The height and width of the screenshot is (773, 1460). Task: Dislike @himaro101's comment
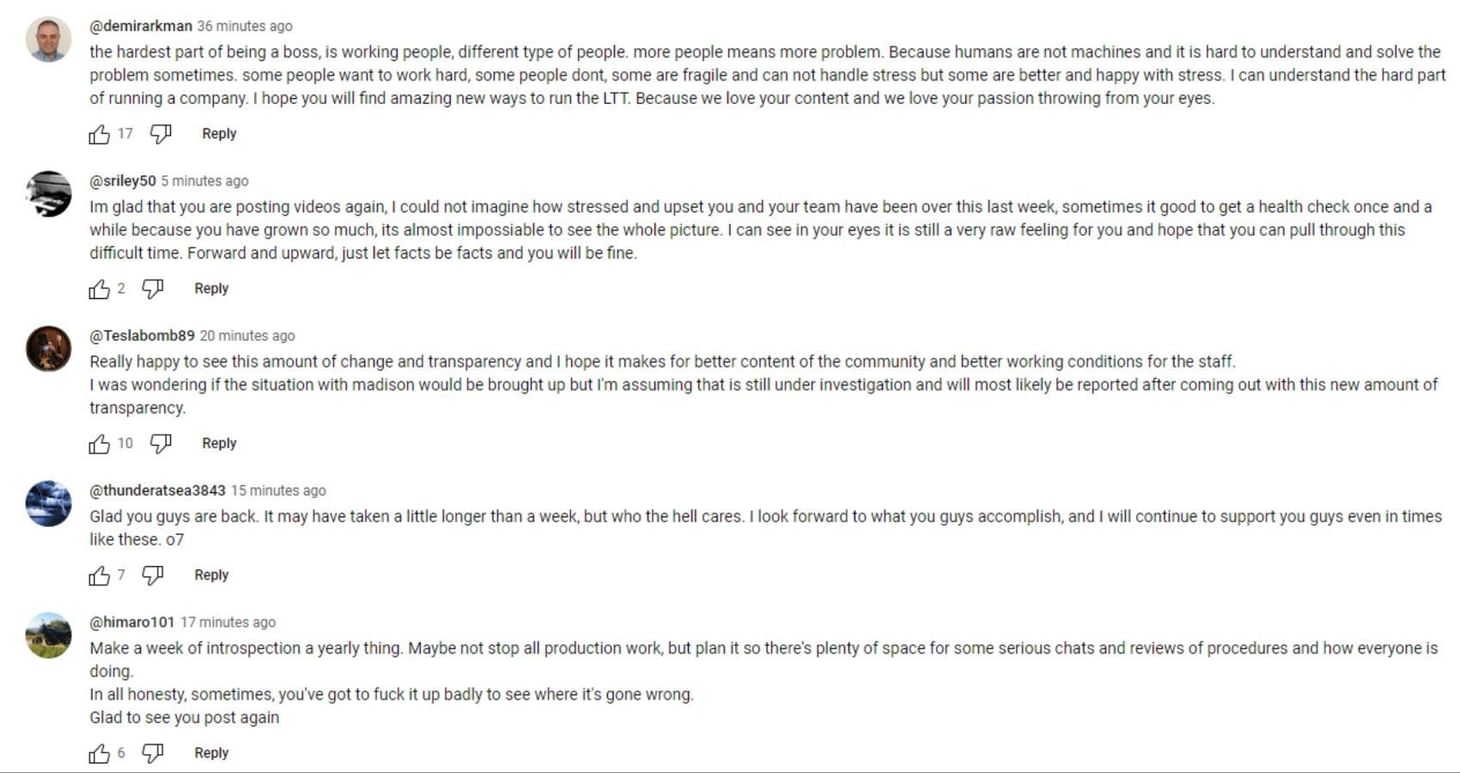click(152, 752)
